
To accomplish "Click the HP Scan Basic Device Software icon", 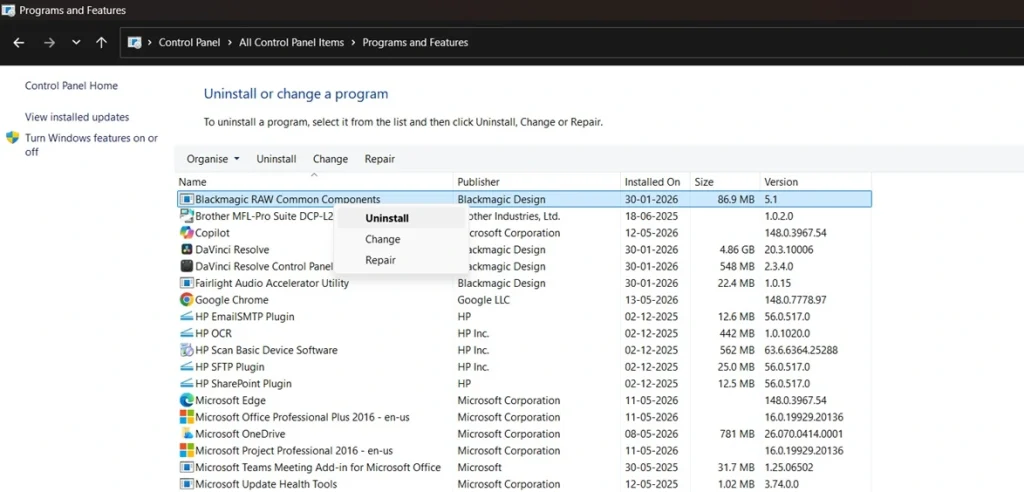I will [x=187, y=350].
